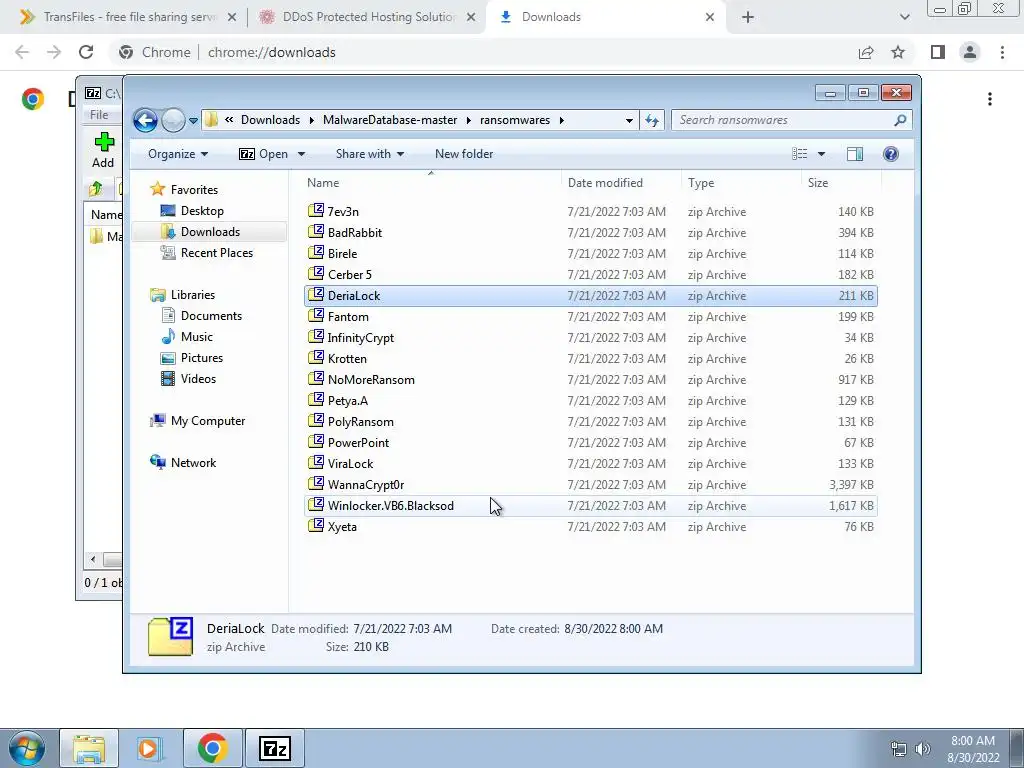Select the WannaCrypt0r zip archive
Viewport: 1024px width, 768px height.
[590, 485]
